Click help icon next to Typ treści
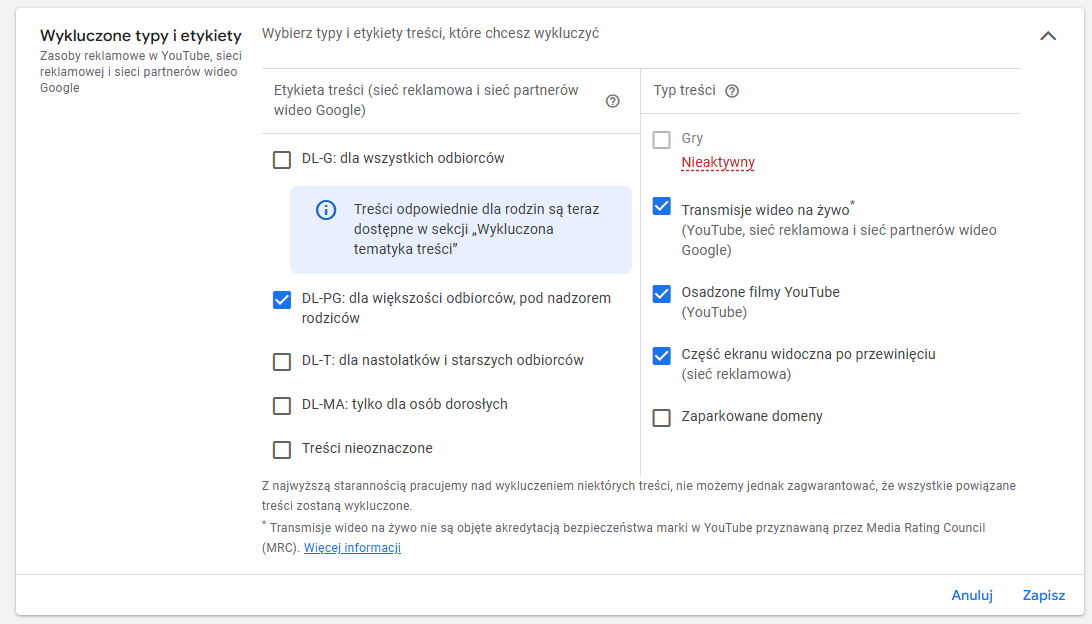This screenshot has height=624, width=1092. coord(732,91)
